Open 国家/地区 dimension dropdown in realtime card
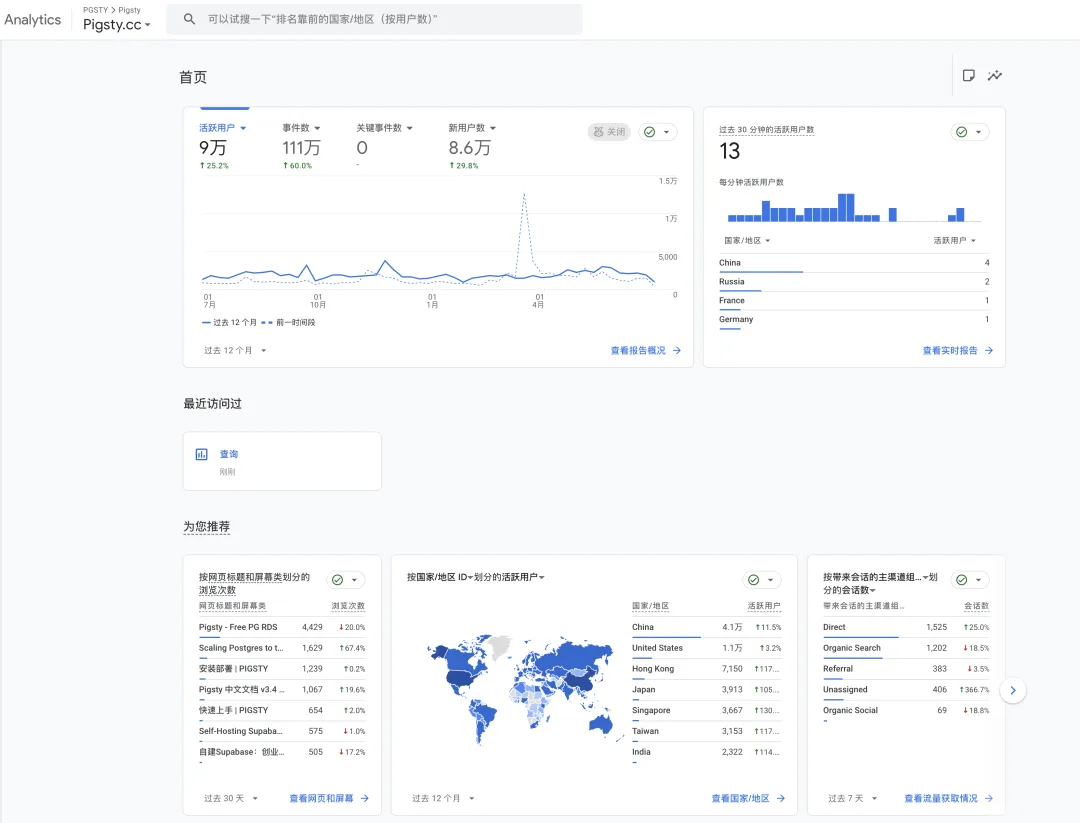Screen dimensions: 1080x823 pyautogui.click(x=747, y=240)
